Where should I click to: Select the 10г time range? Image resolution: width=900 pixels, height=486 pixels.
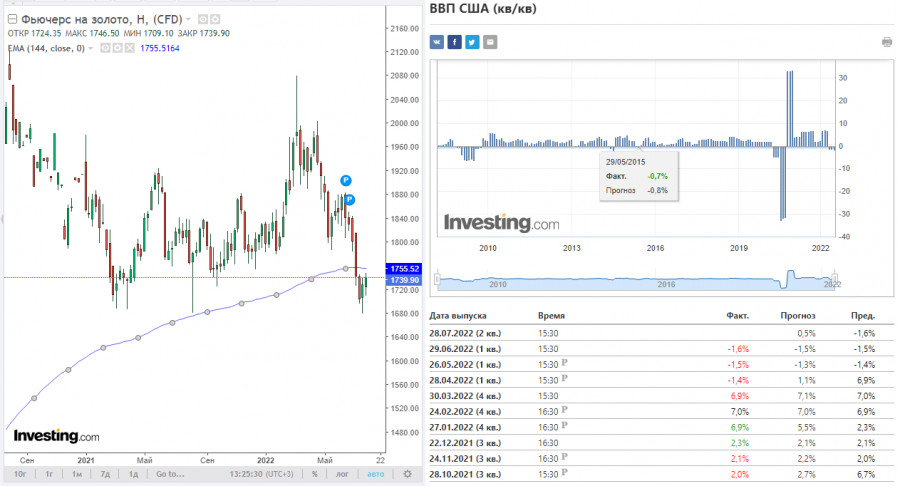(19, 476)
